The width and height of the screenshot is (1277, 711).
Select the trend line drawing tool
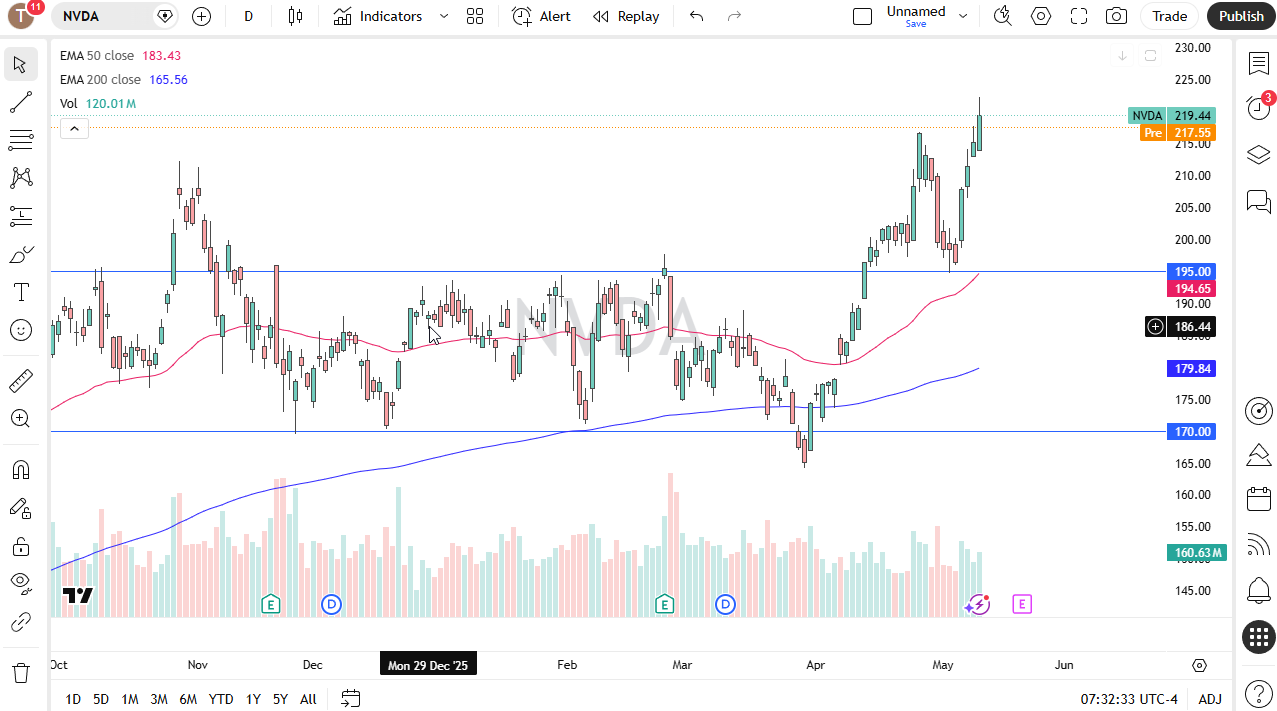coord(20,102)
